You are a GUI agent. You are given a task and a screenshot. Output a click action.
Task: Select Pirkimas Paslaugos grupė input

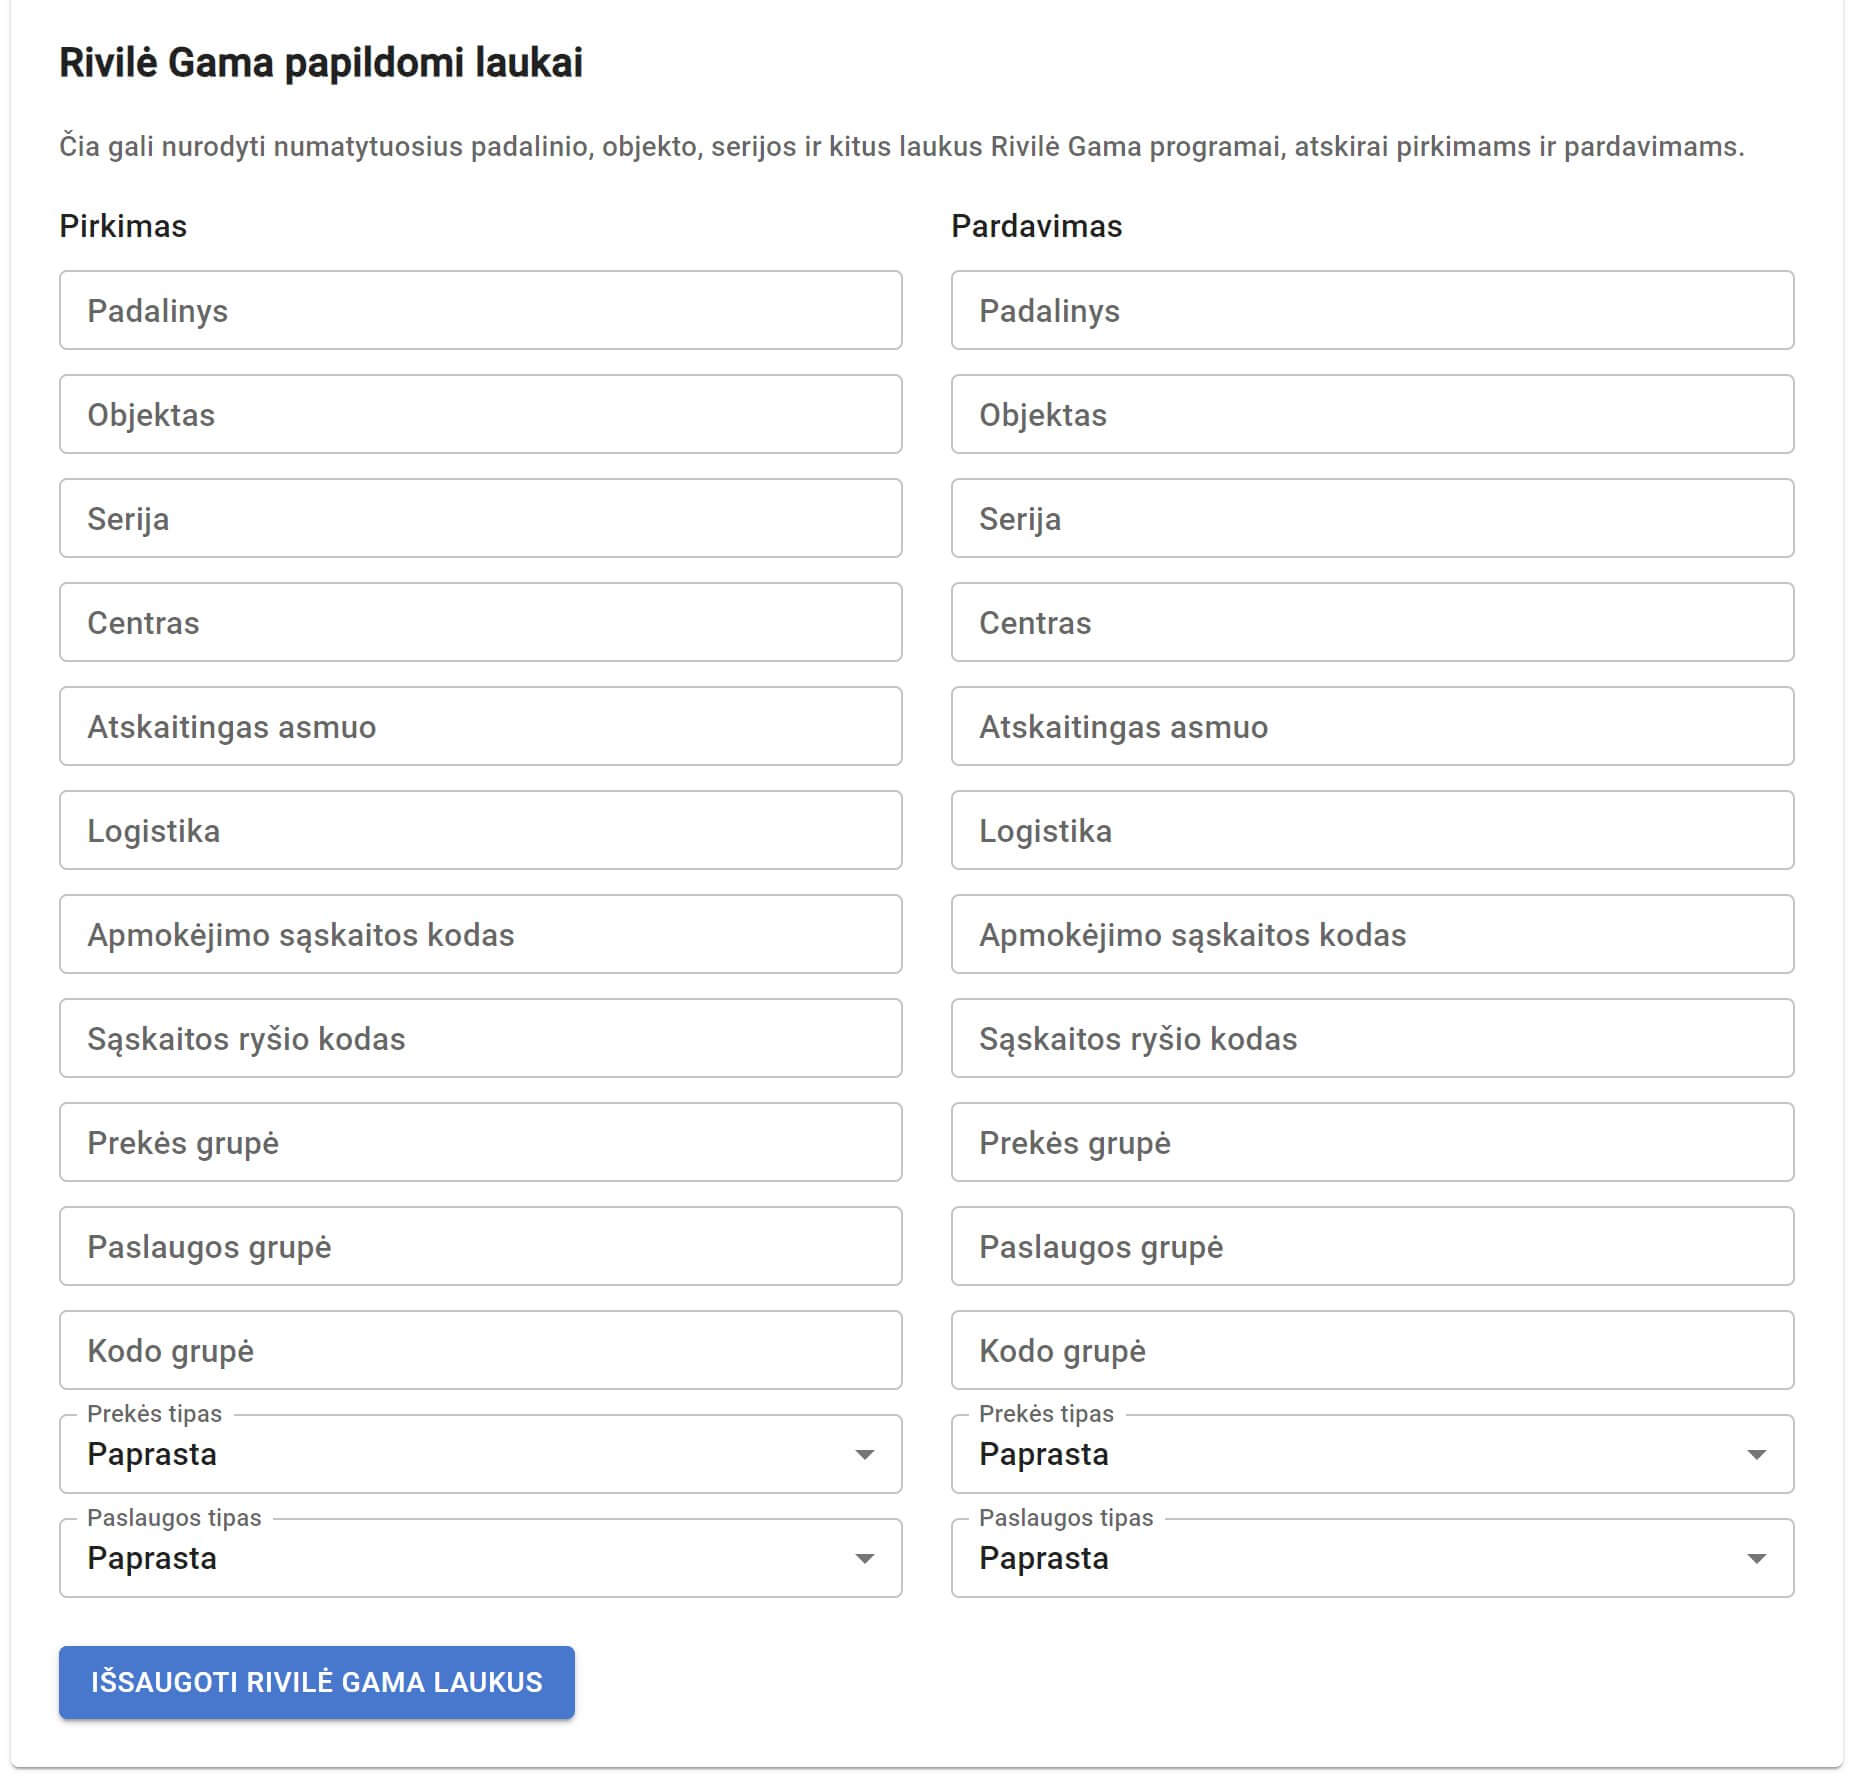(480, 1246)
